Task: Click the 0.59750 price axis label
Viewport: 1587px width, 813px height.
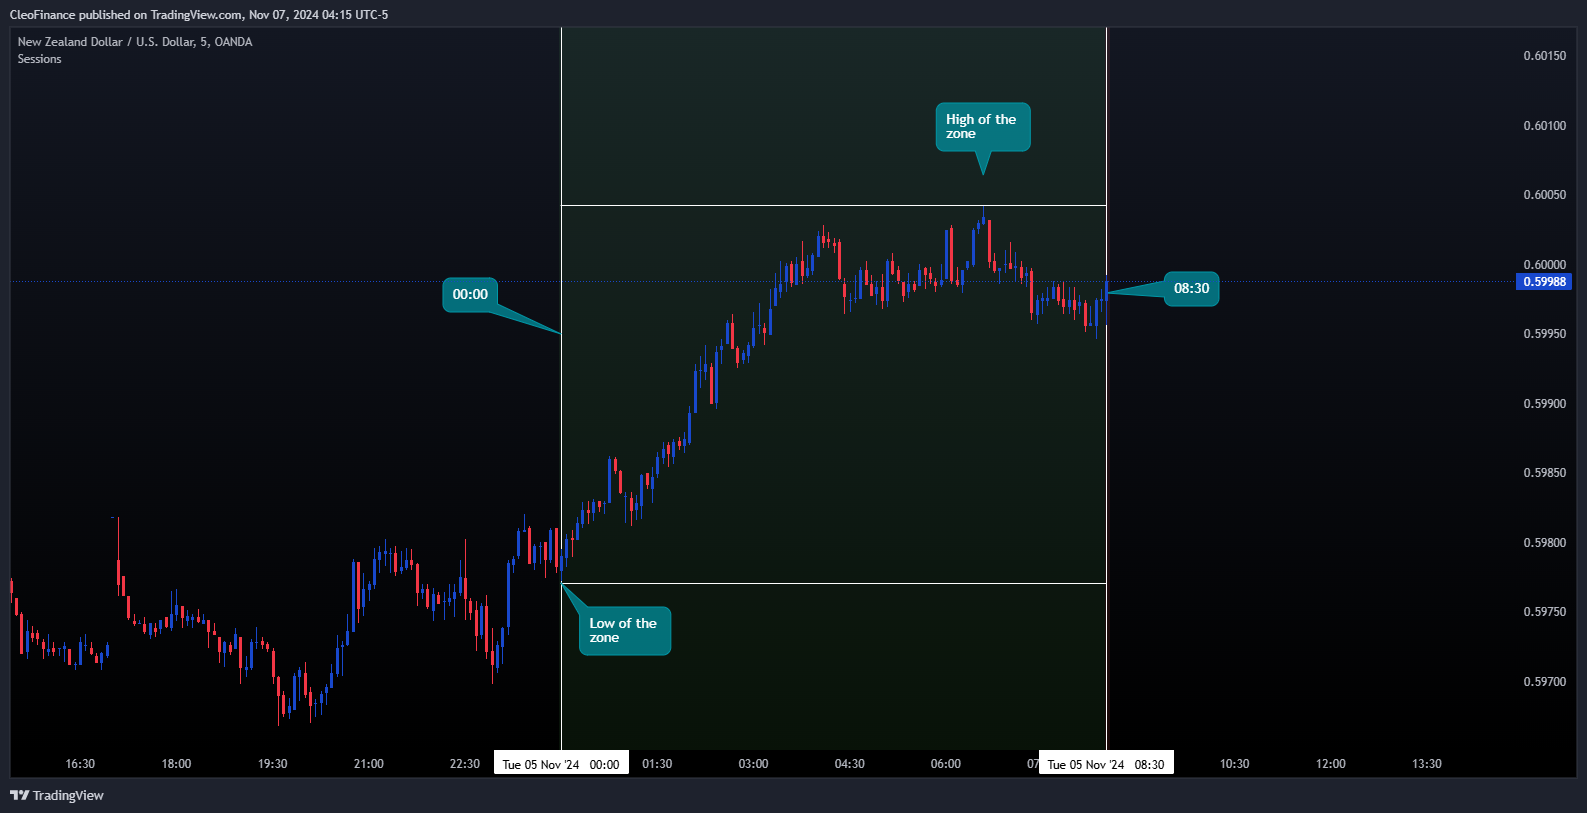Action: tap(1545, 612)
